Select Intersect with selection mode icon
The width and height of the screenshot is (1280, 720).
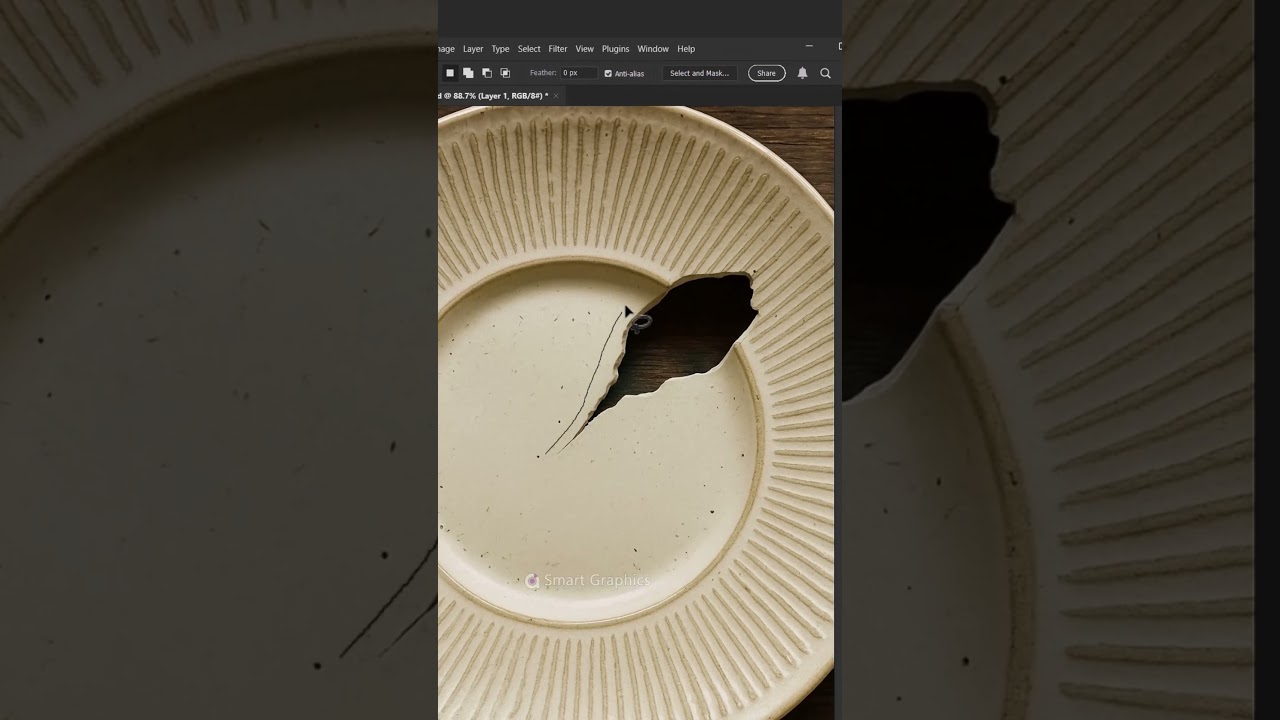click(x=505, y=73)
